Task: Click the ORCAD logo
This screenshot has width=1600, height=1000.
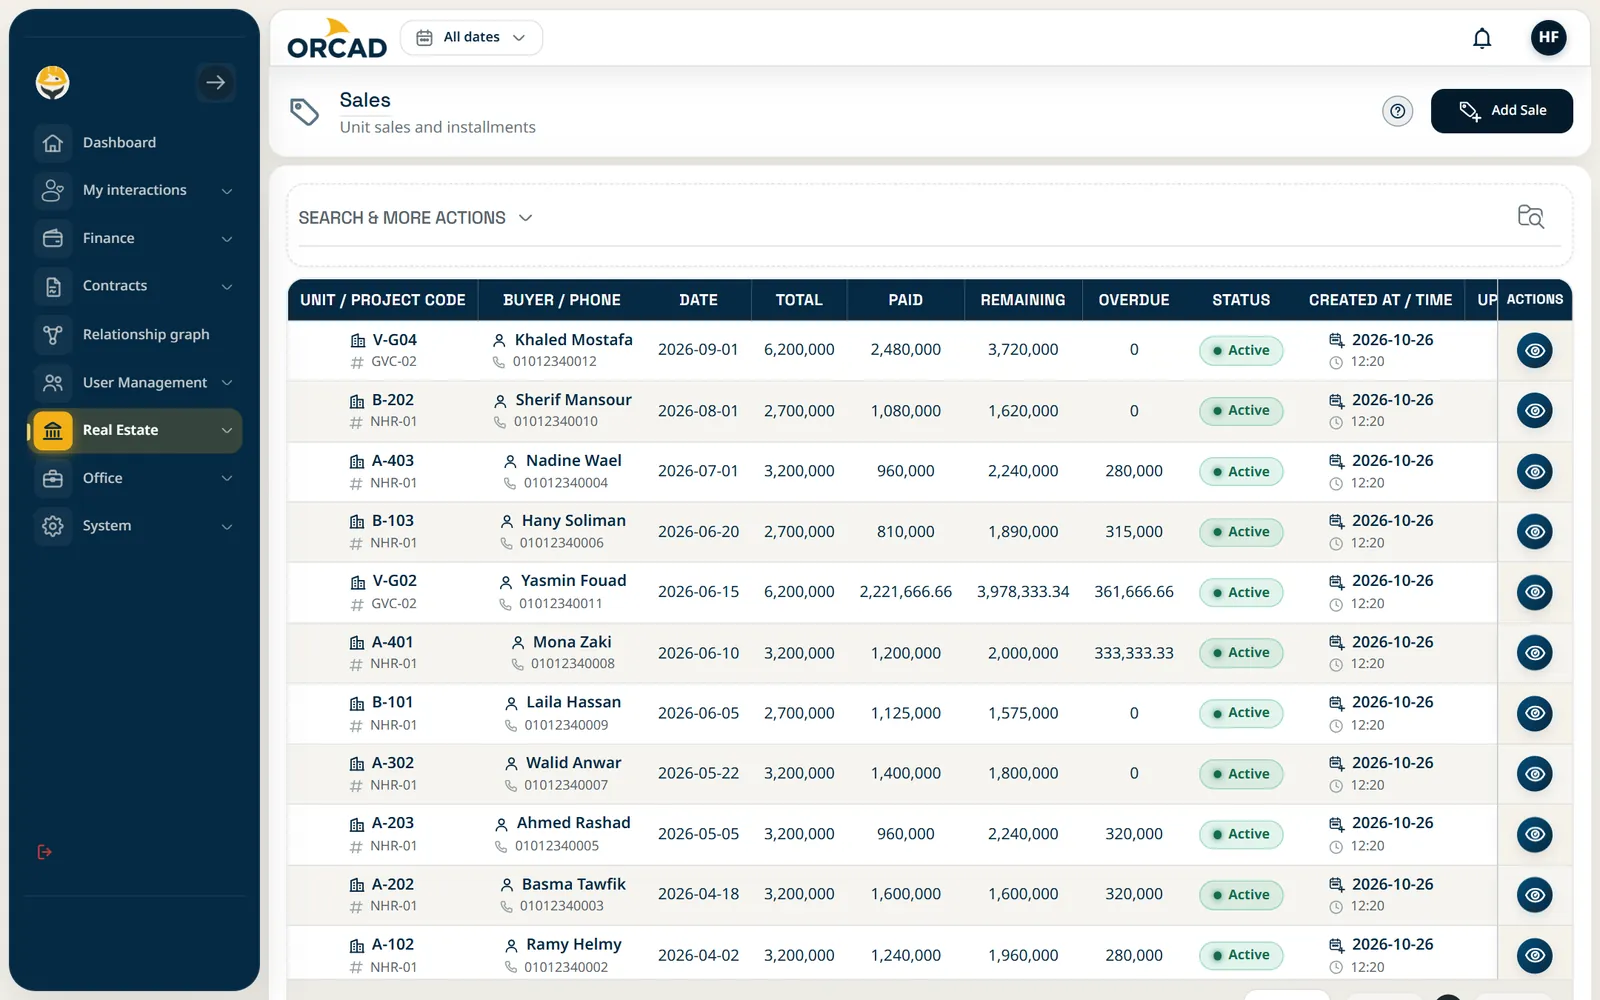Action: click(x=337, y=39)
